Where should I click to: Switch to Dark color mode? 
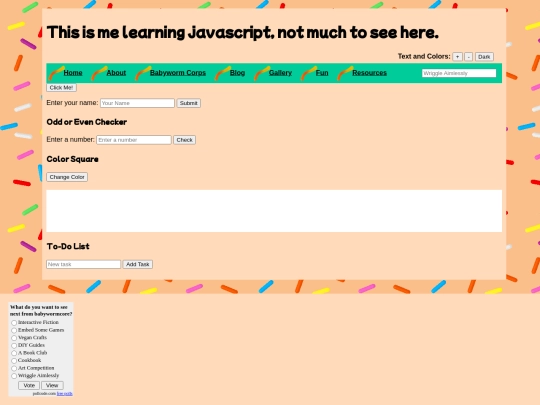pyautogui.click(x=484, y=57)
